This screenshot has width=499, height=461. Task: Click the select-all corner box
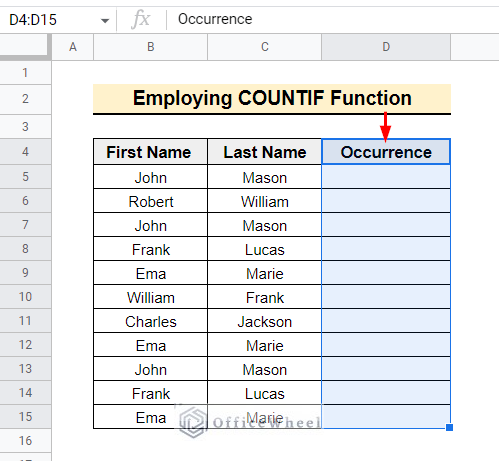click(25, 47)
